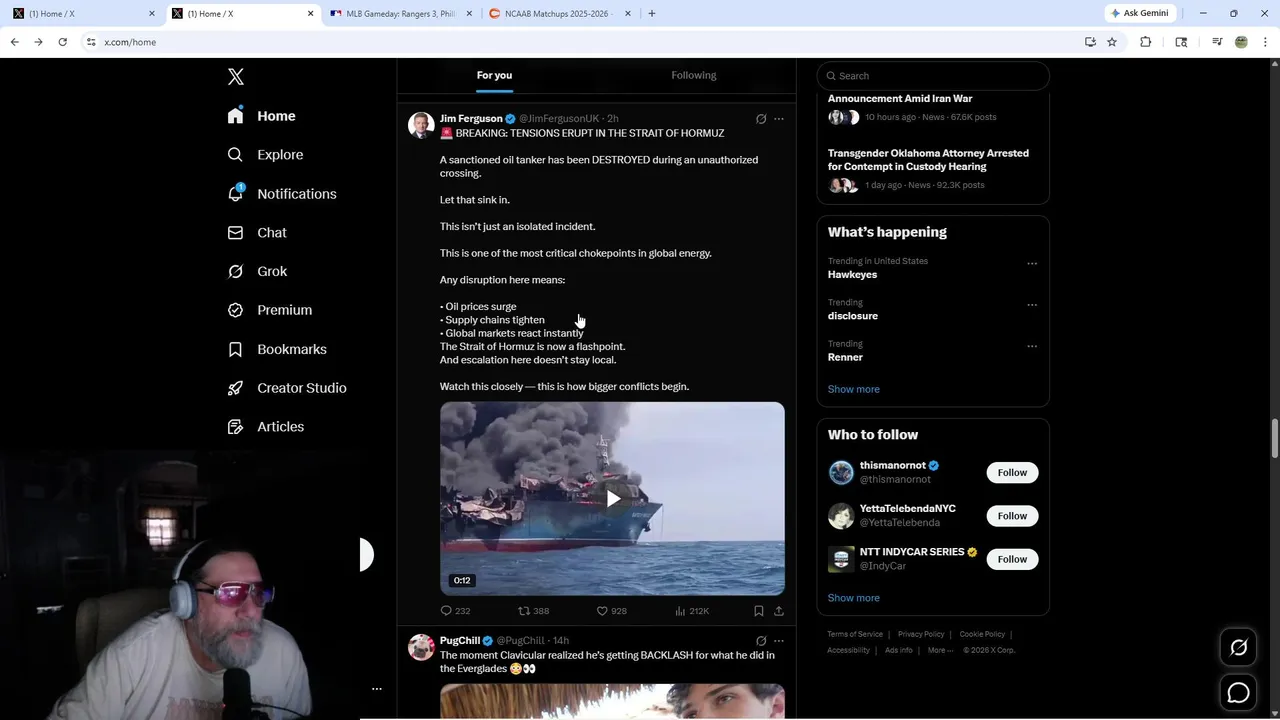The image size is (1280, 720).
Task: Open Cookie Policy link
Action: tap(982, 634)
